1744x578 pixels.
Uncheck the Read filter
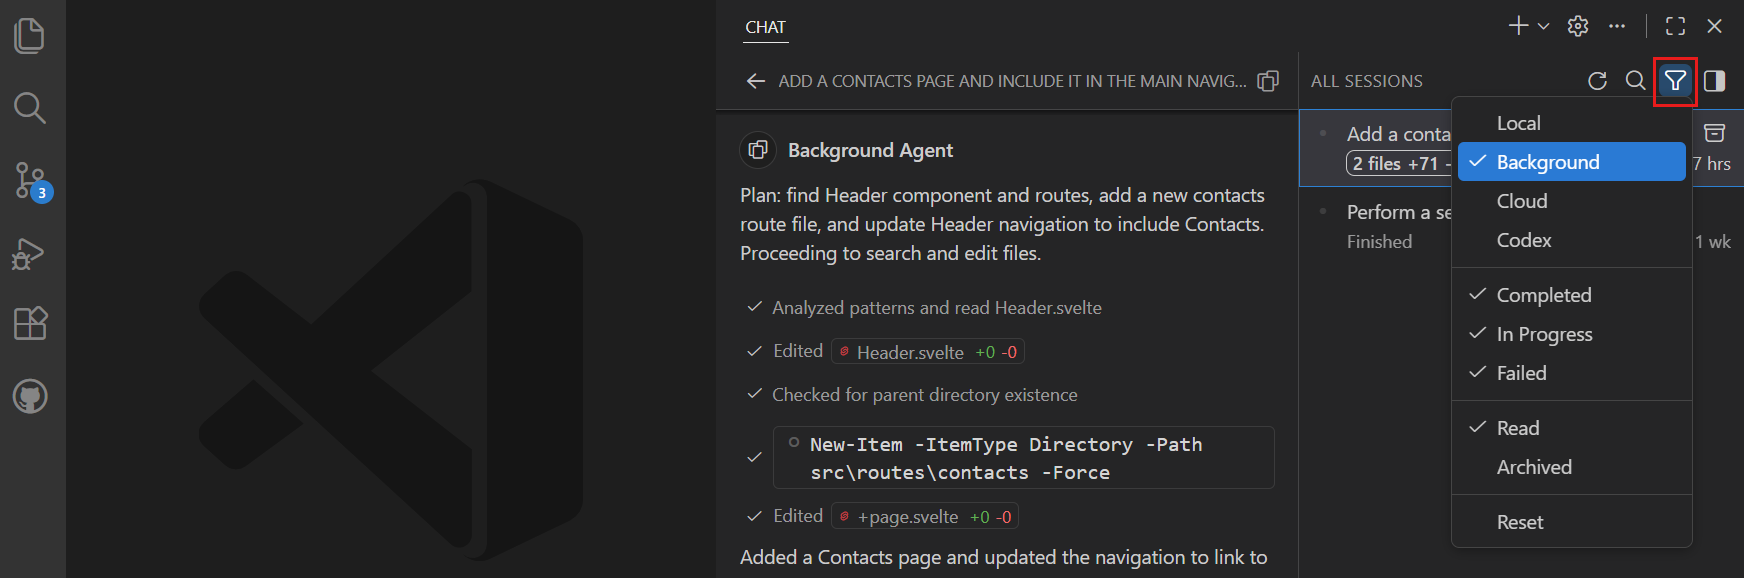[1572, 428]
